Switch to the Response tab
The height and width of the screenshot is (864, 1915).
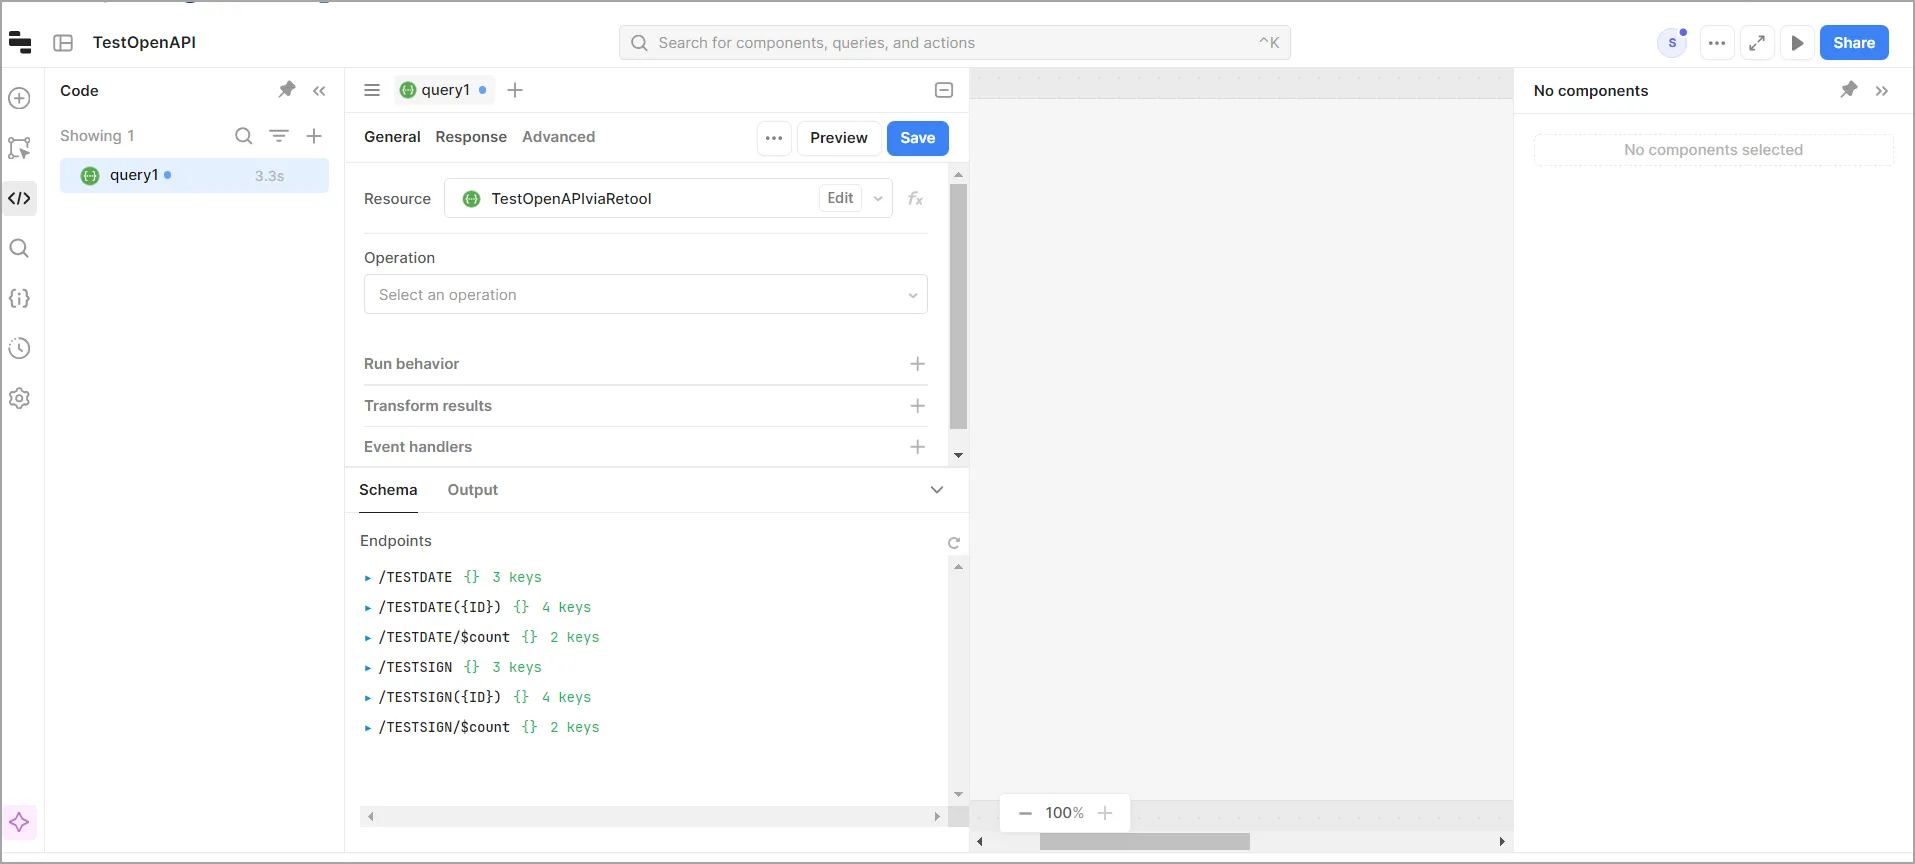point(471,137)
